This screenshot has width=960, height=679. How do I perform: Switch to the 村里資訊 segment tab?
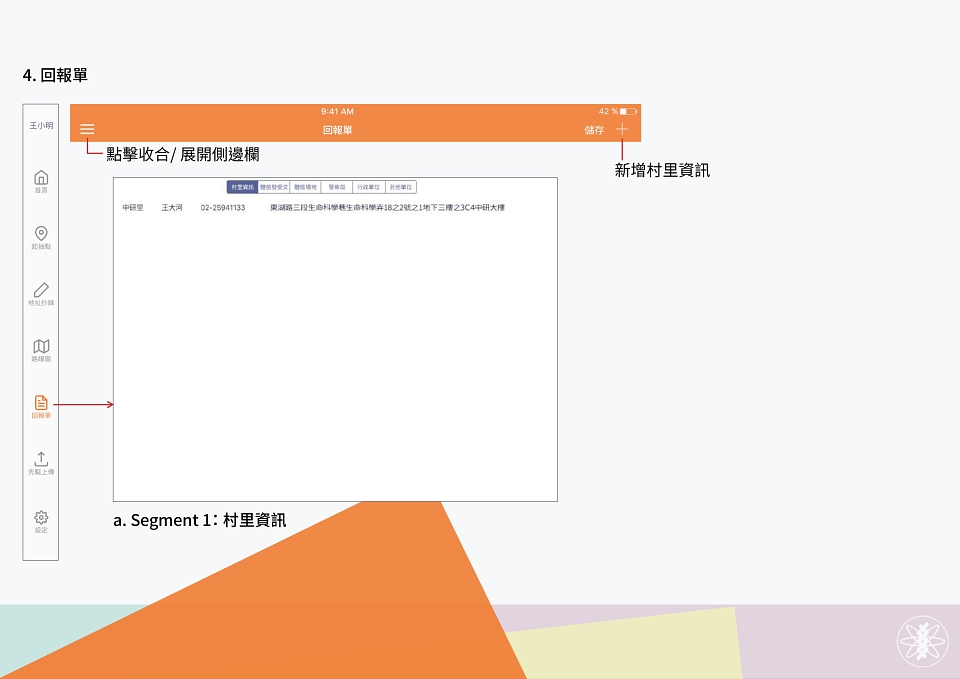[x=242, y=187]
